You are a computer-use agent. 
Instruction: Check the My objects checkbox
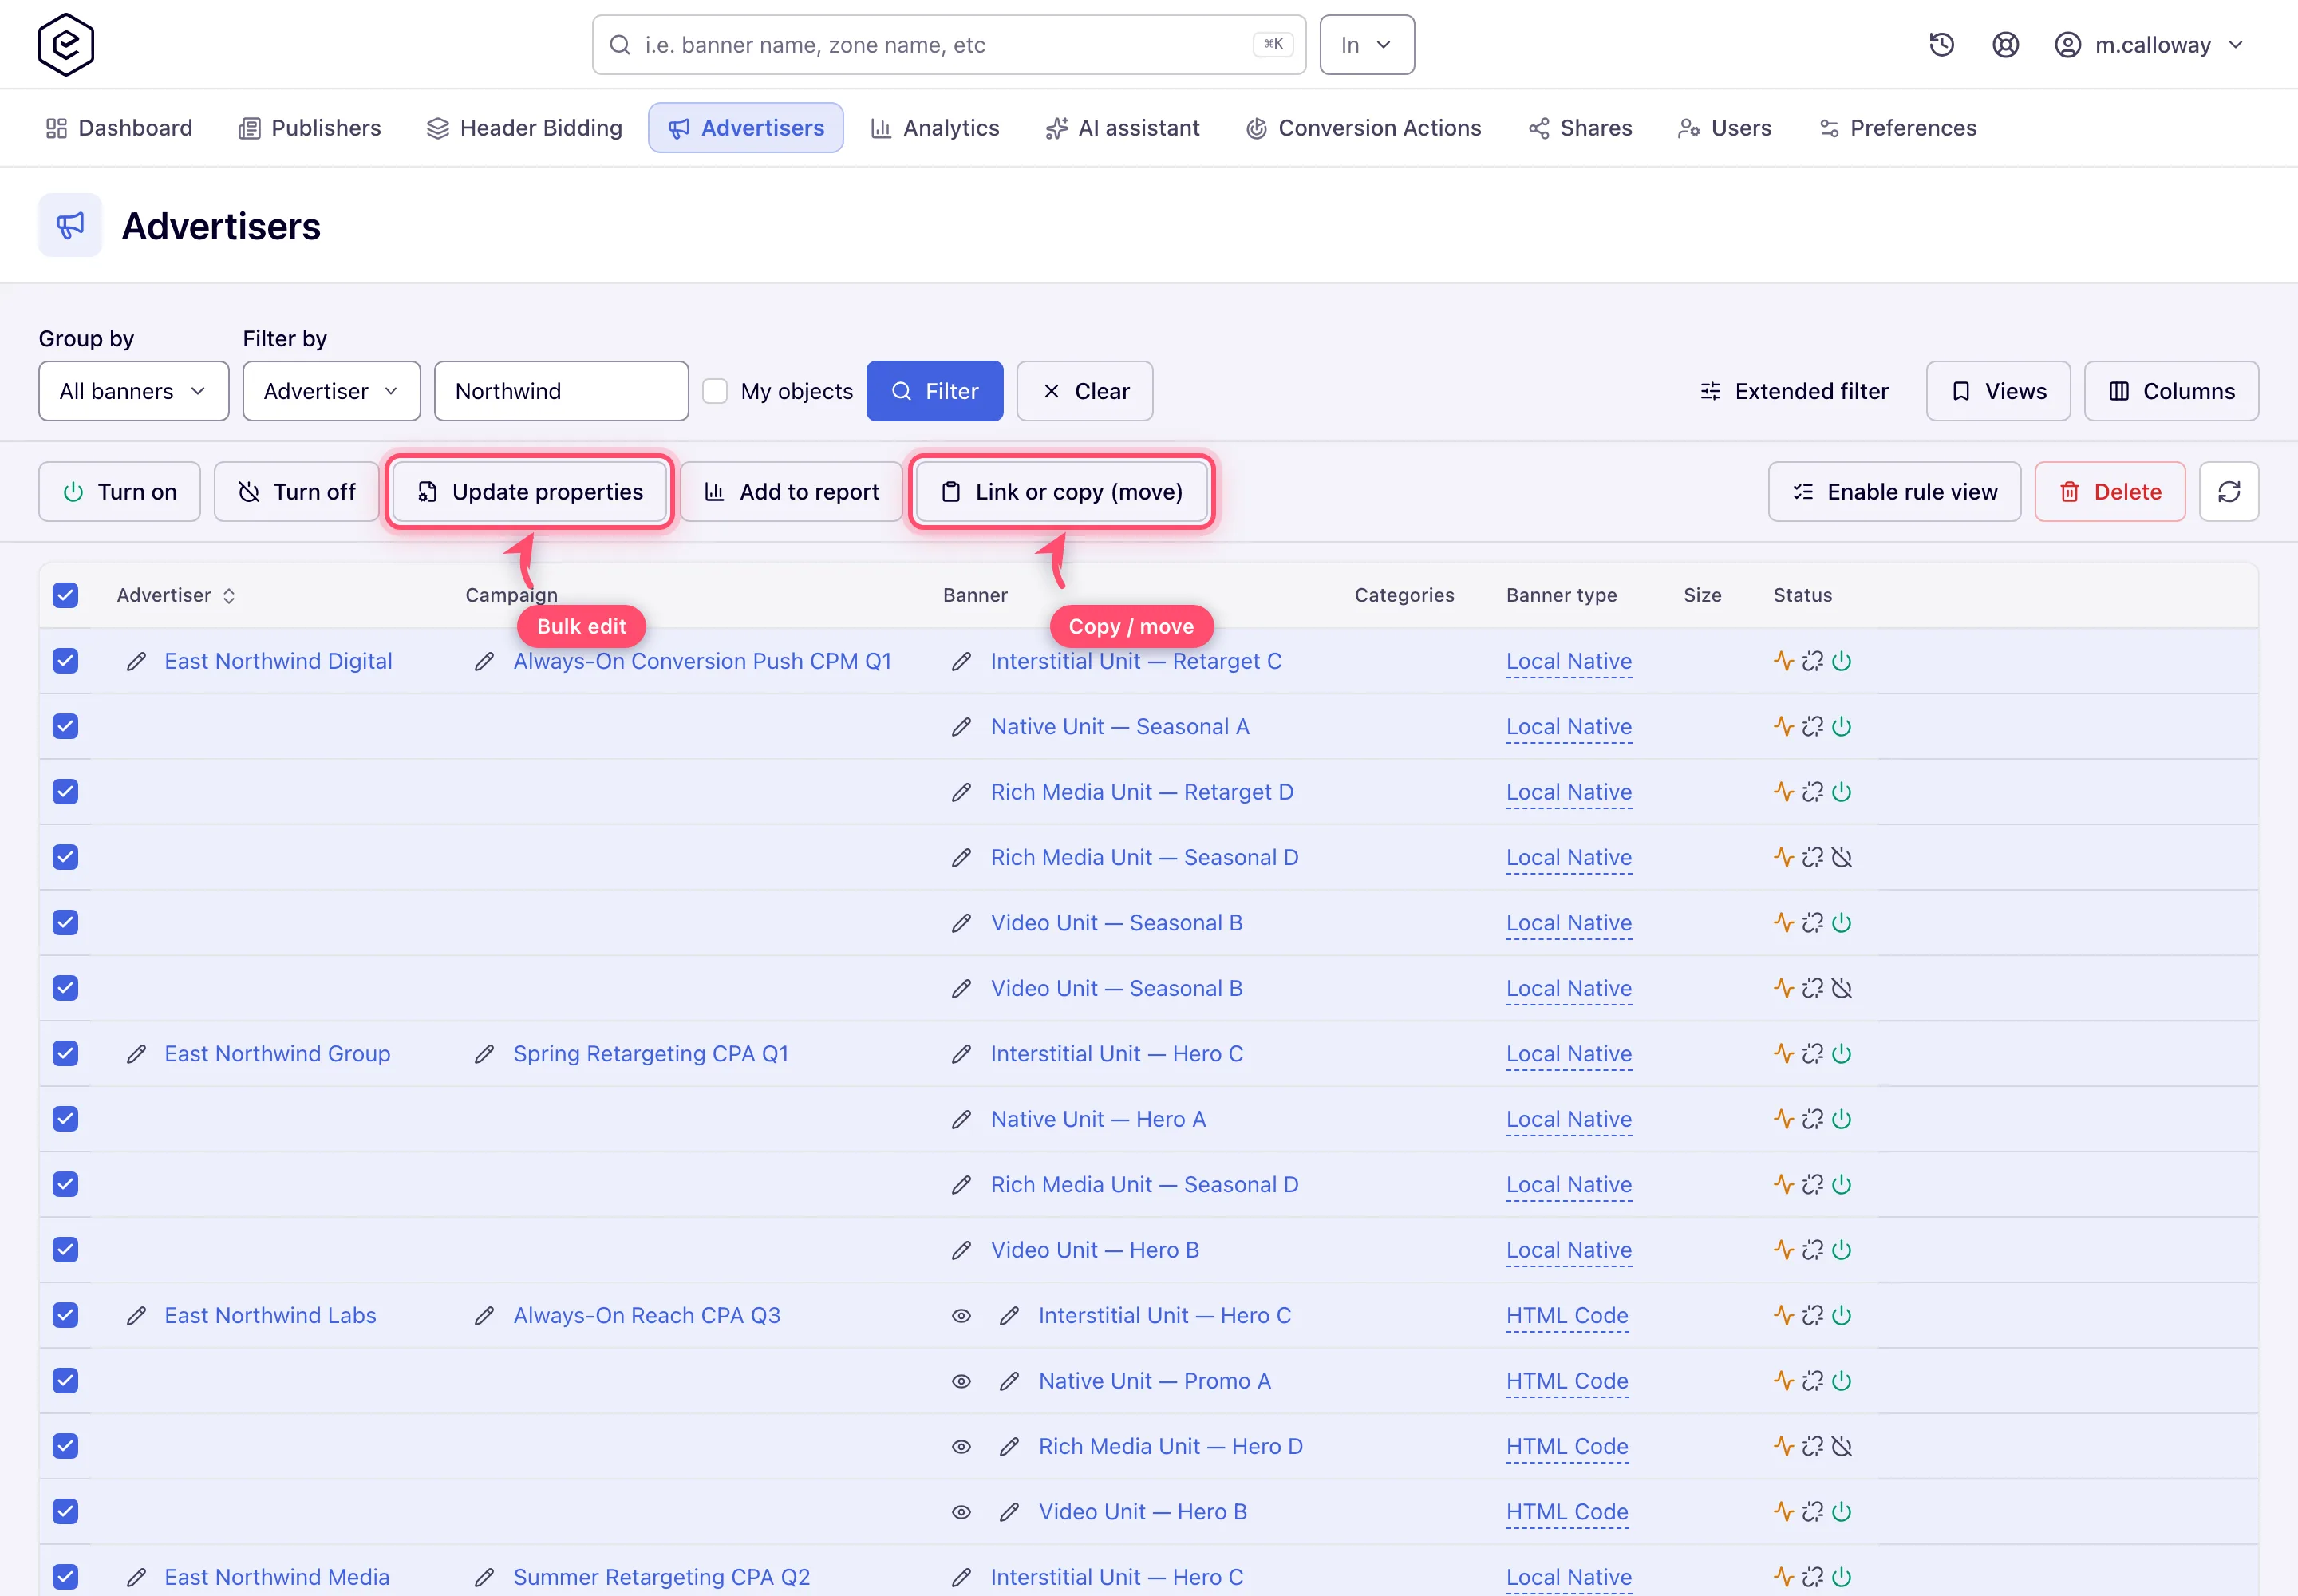715,391
